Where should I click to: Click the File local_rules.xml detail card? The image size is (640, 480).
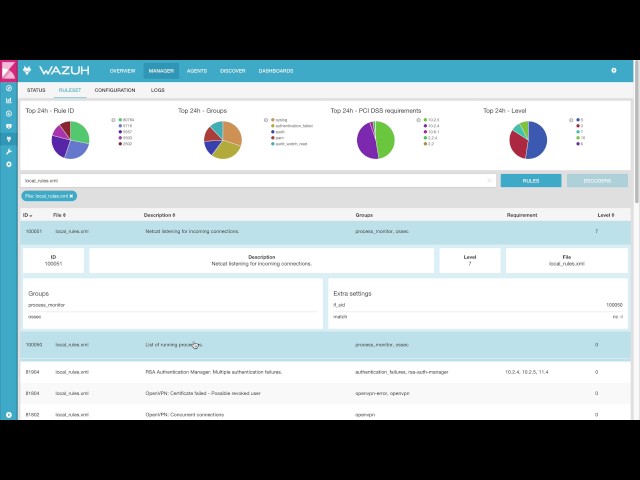[567, 260]
